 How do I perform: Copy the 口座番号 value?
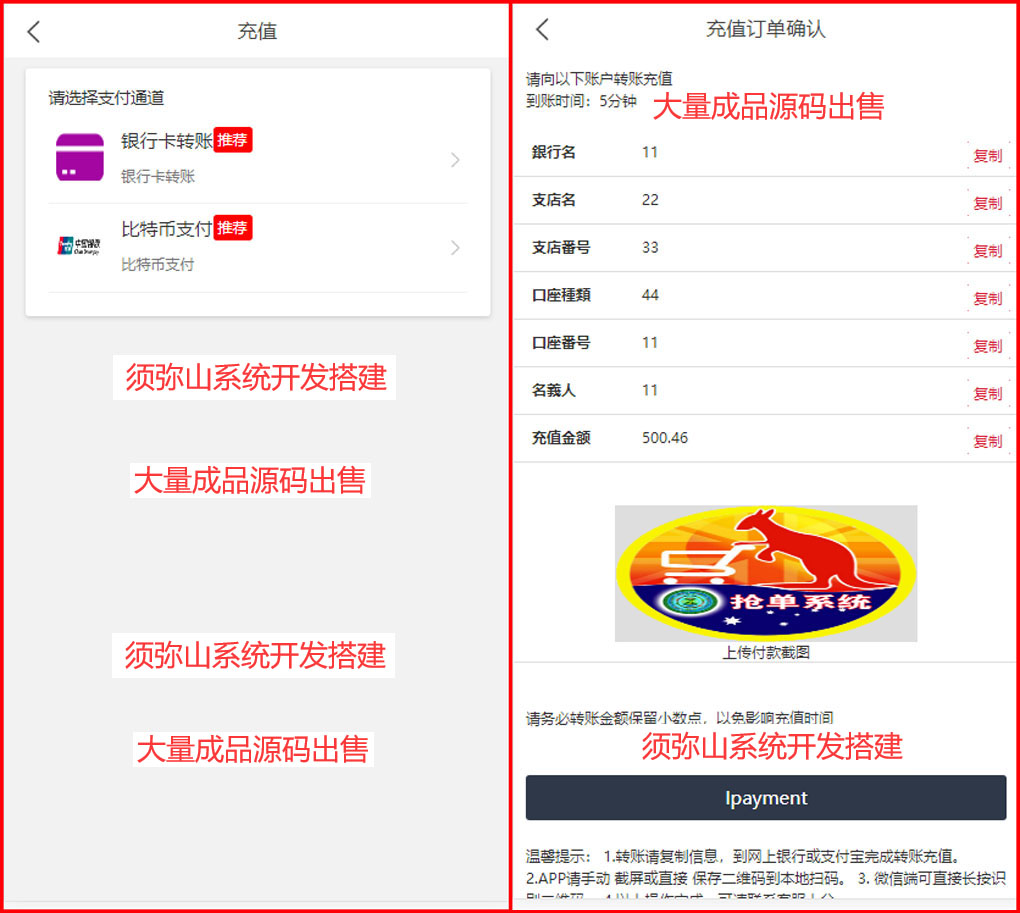click(x=987, y=346)
